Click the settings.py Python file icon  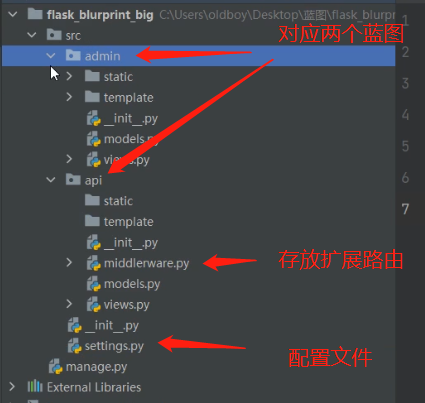pyautogui.click(x=75, y=346)
